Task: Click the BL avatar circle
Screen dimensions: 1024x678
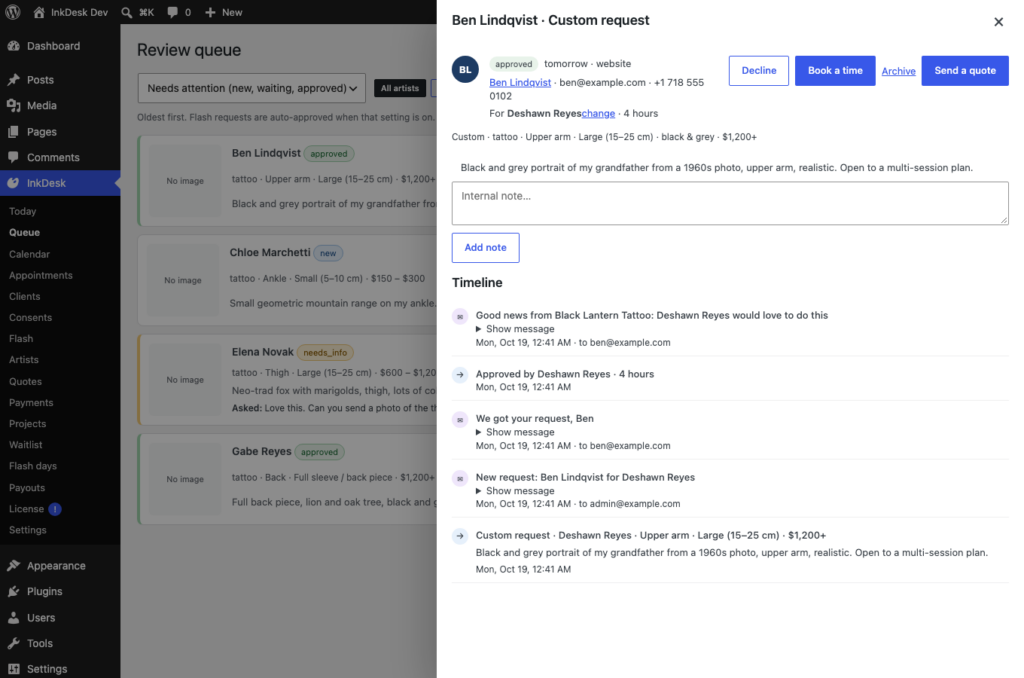Action: click(465, 69)
